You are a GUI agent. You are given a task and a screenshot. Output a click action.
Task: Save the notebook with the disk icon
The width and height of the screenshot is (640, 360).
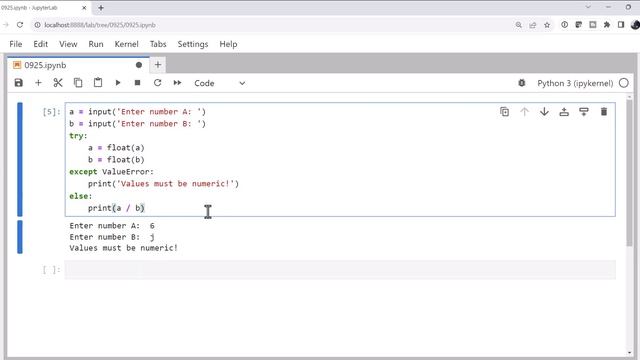tap(18, 83)
